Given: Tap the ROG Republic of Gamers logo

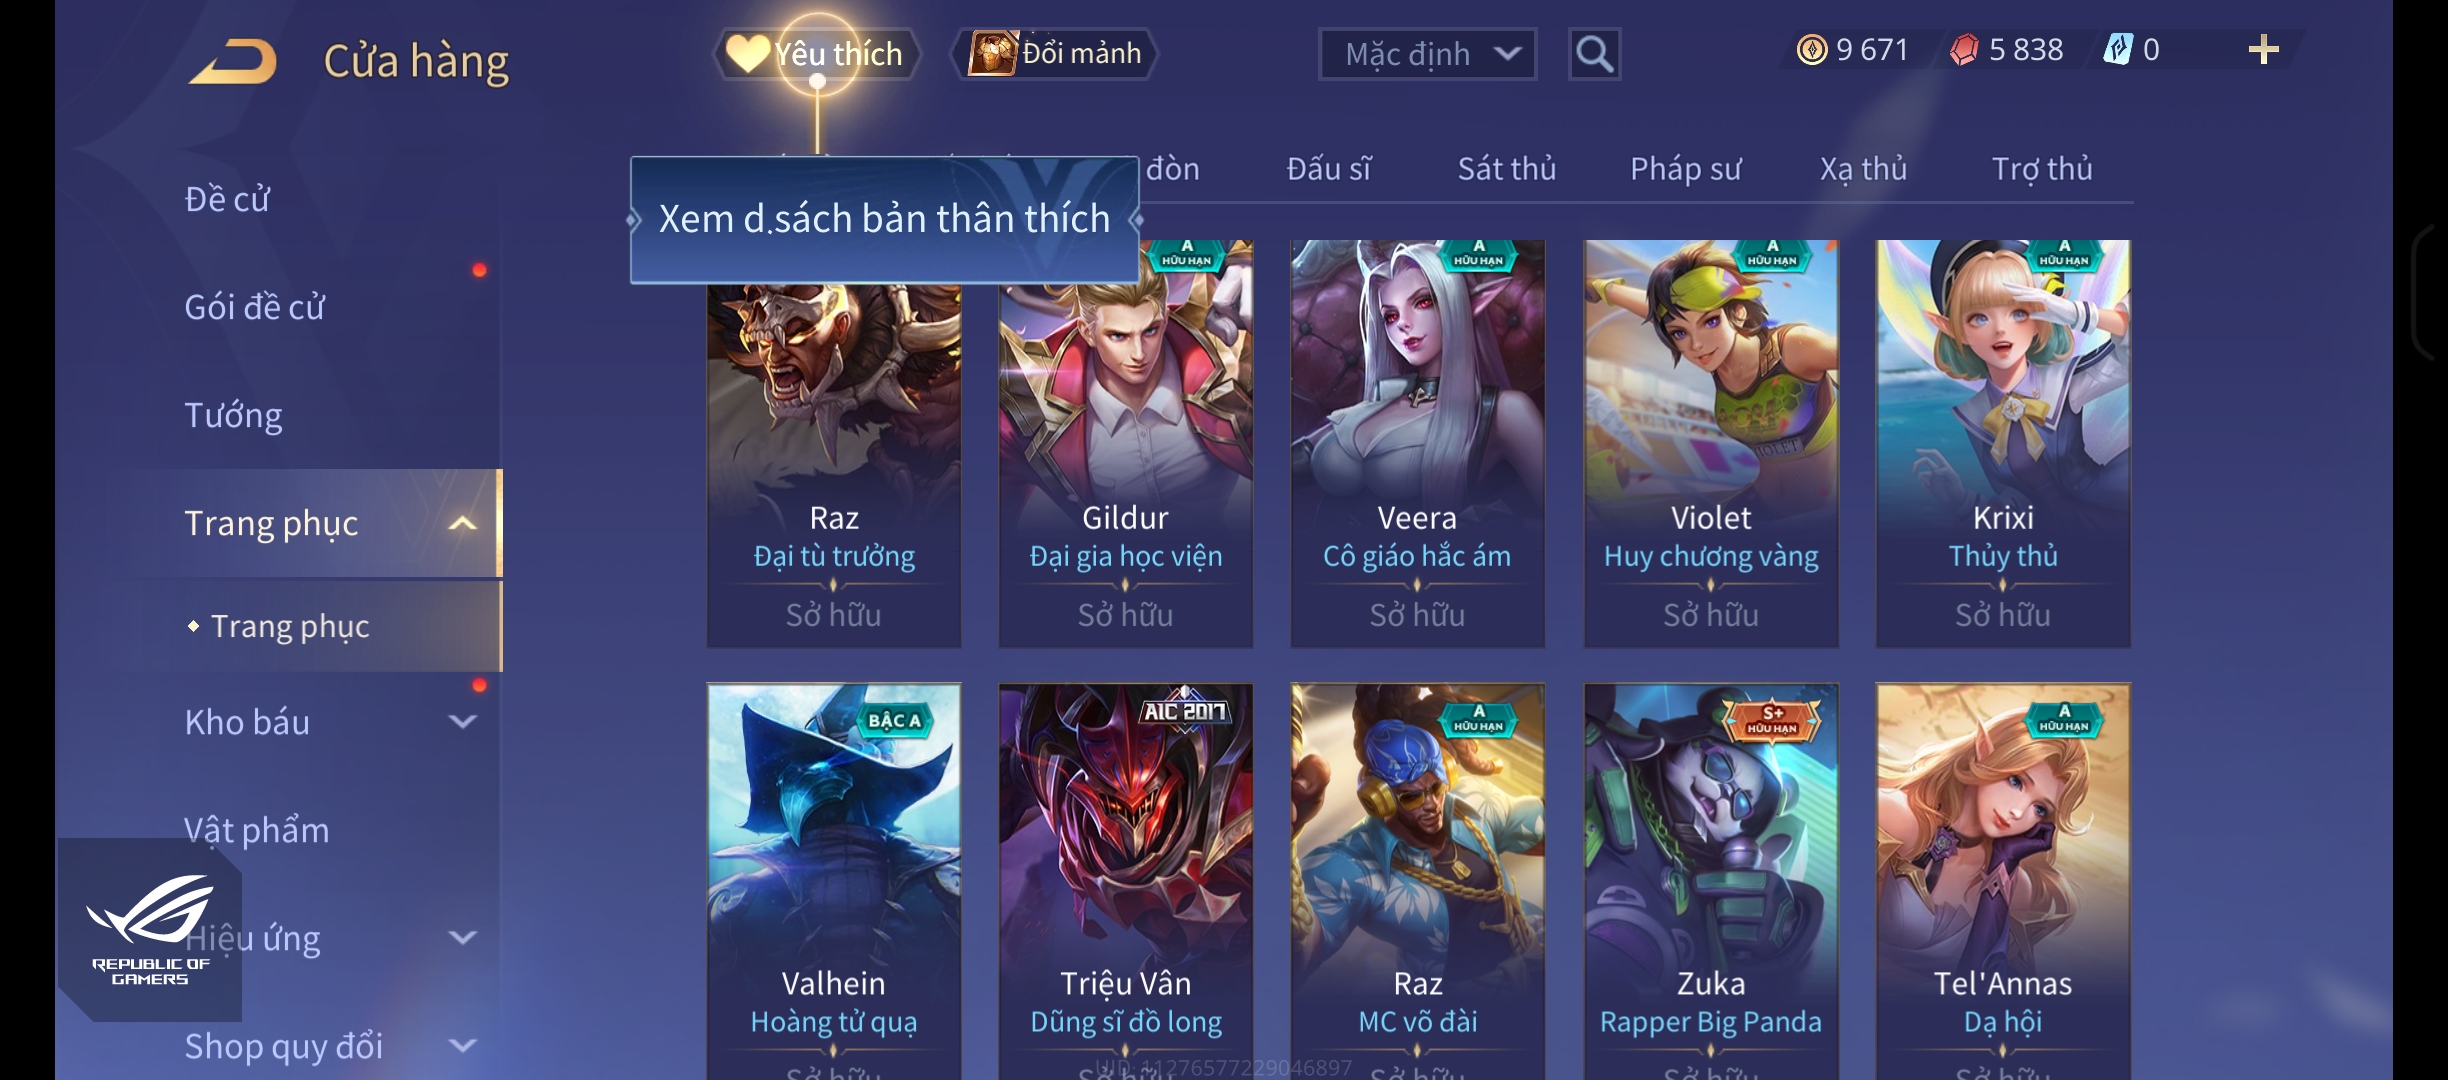Looking at the screenshot, I should [150, 930].
